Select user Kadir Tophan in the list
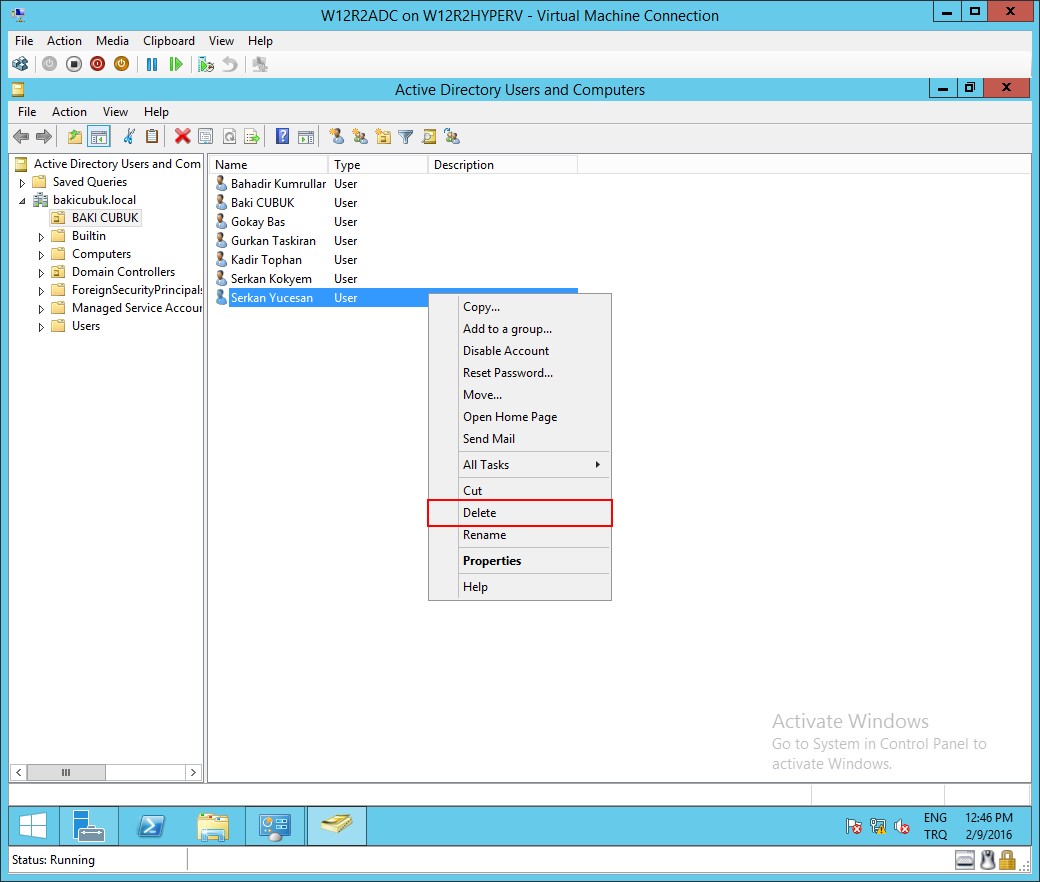 [x=266, y=260]
